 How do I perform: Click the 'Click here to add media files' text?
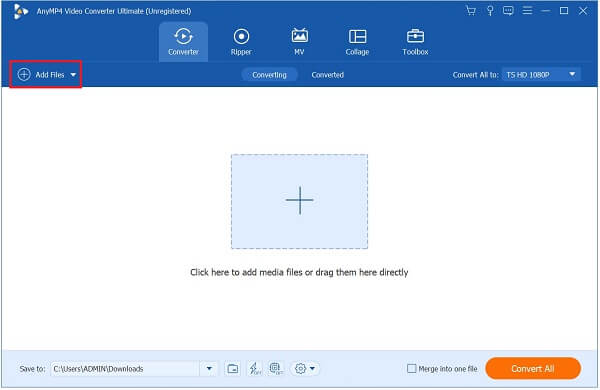[x=299, y=272]
